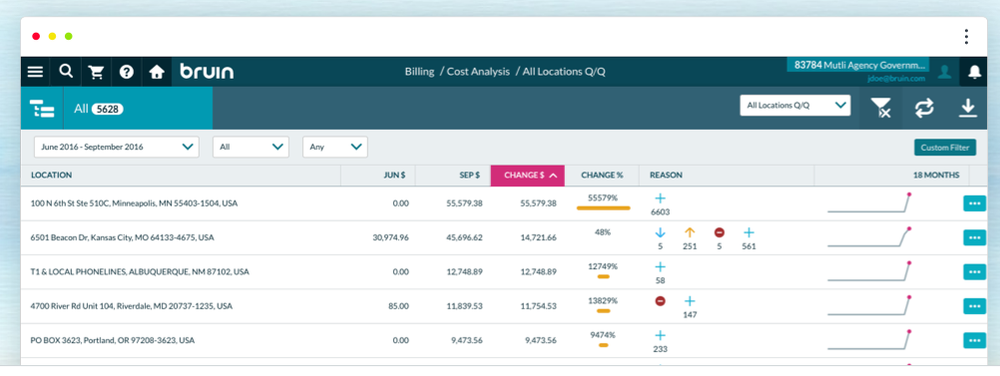This screenshot has height=376, width=1000.
Task: Go to Cost Analysis breadcrumb
Action: [478, 72]
